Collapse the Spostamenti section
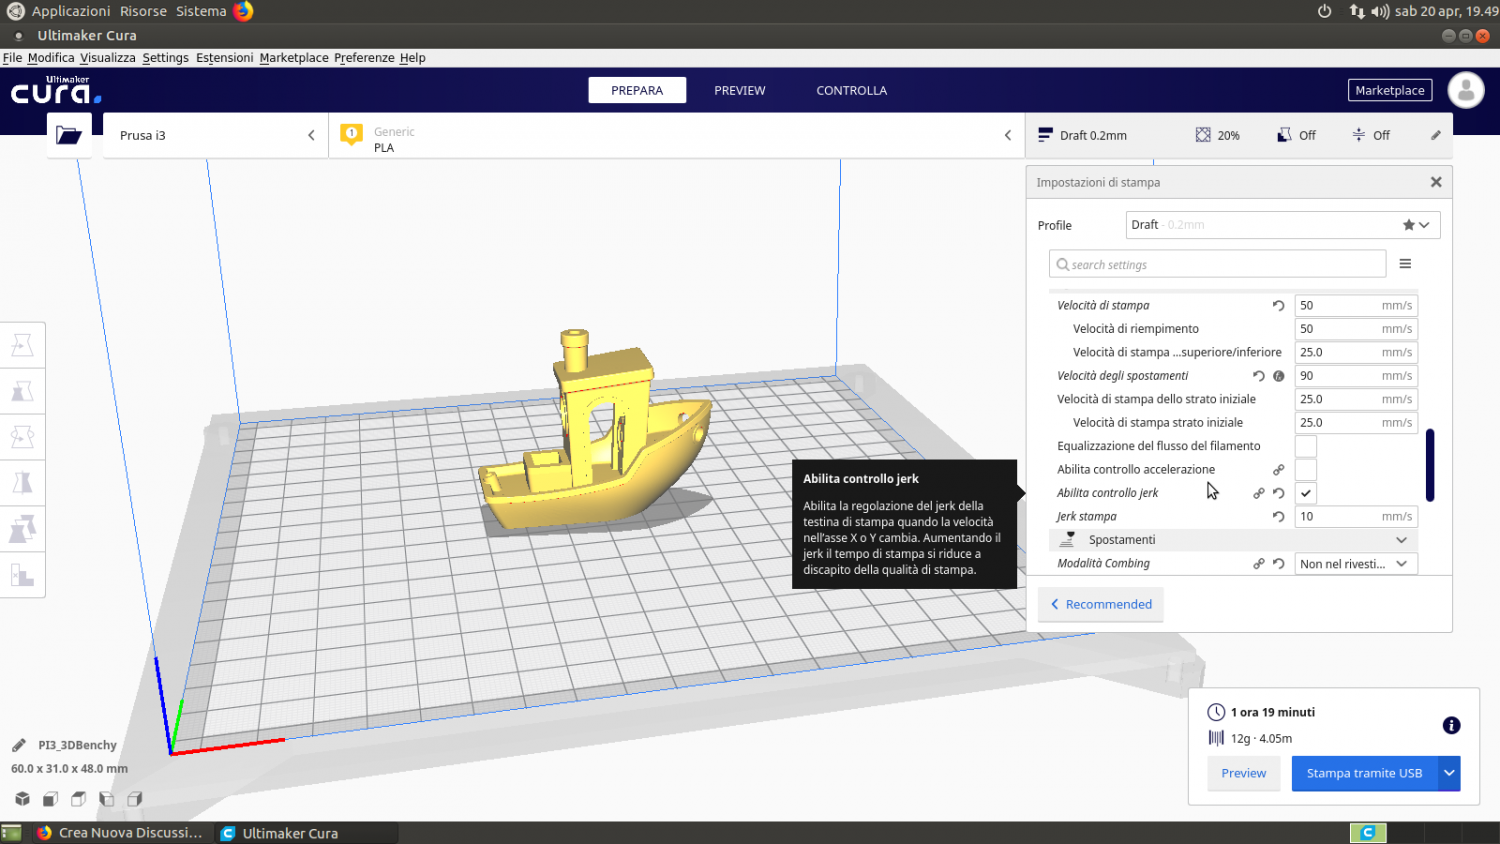The height and width of the screenshot is (844, 1500). [1401, 540]
